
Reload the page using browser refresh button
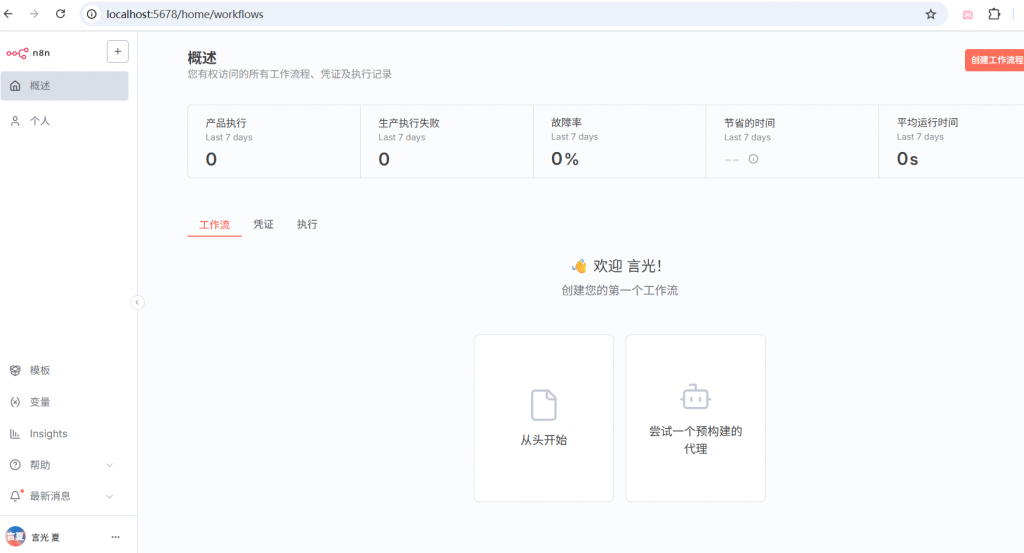click(x=60, y=15)
